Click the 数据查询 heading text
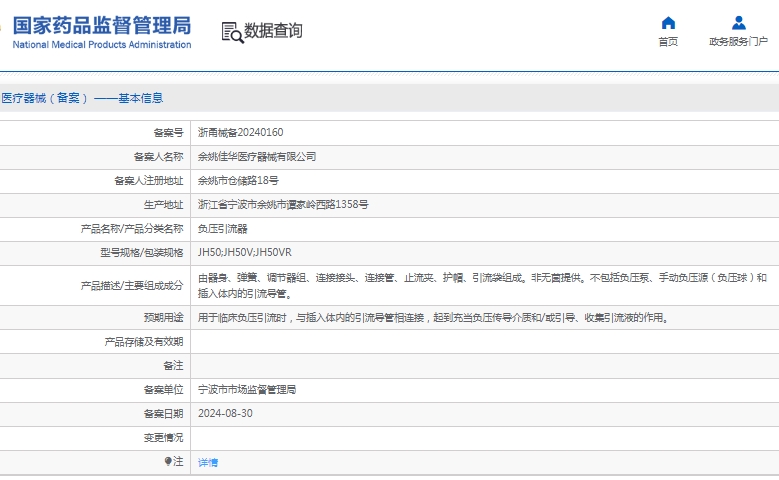 273,31
